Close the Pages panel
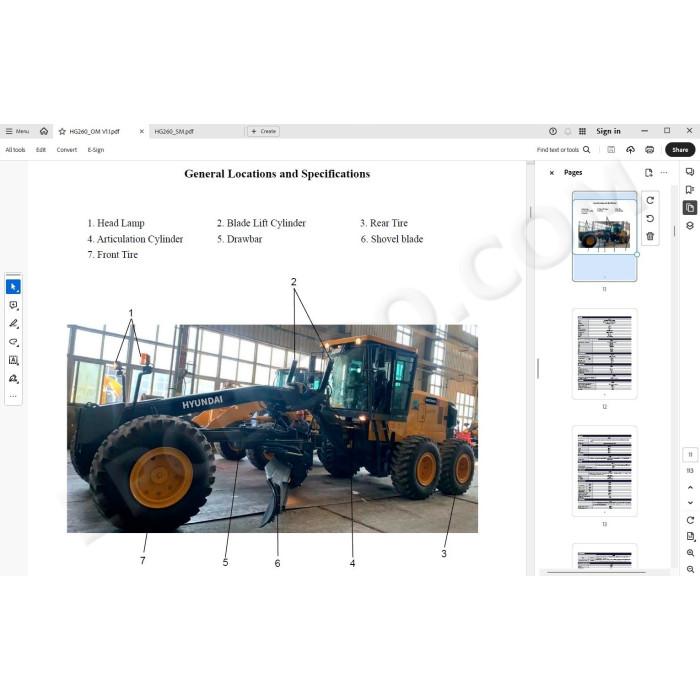Image resolution: width=700 pixels, height=700 pixels. coord(551,173)
